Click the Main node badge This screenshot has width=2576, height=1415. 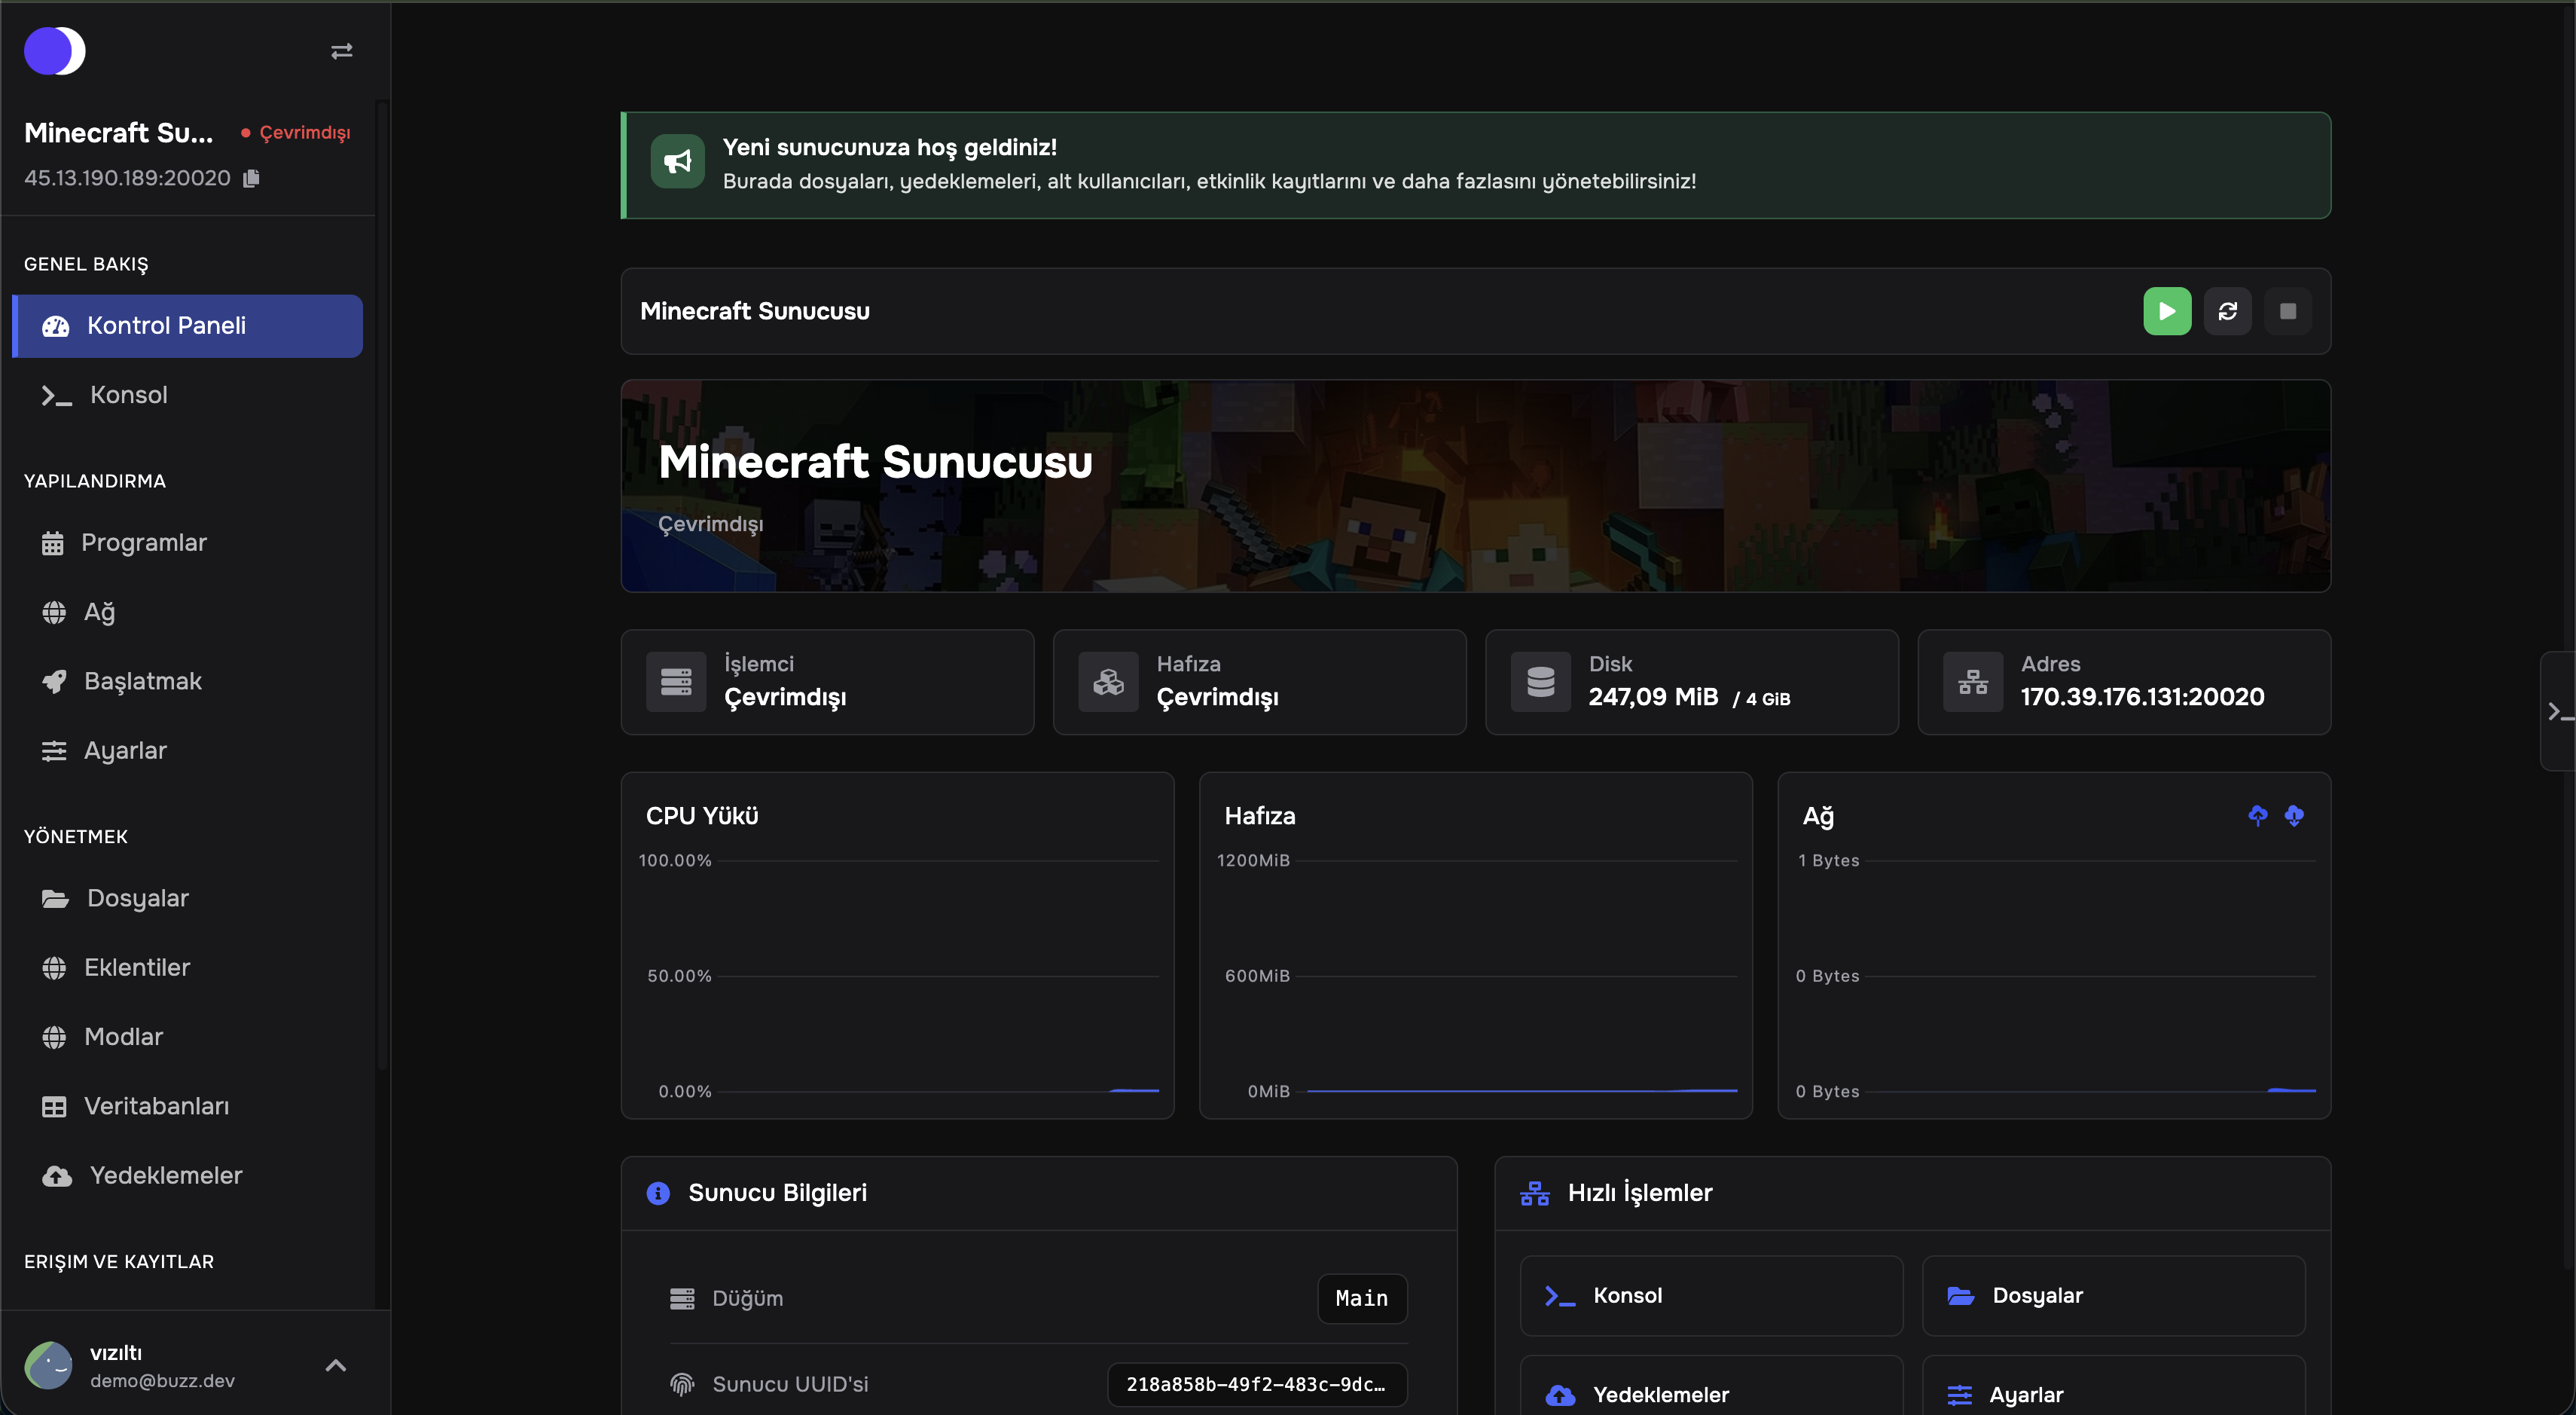(x=1361, y=1298)
